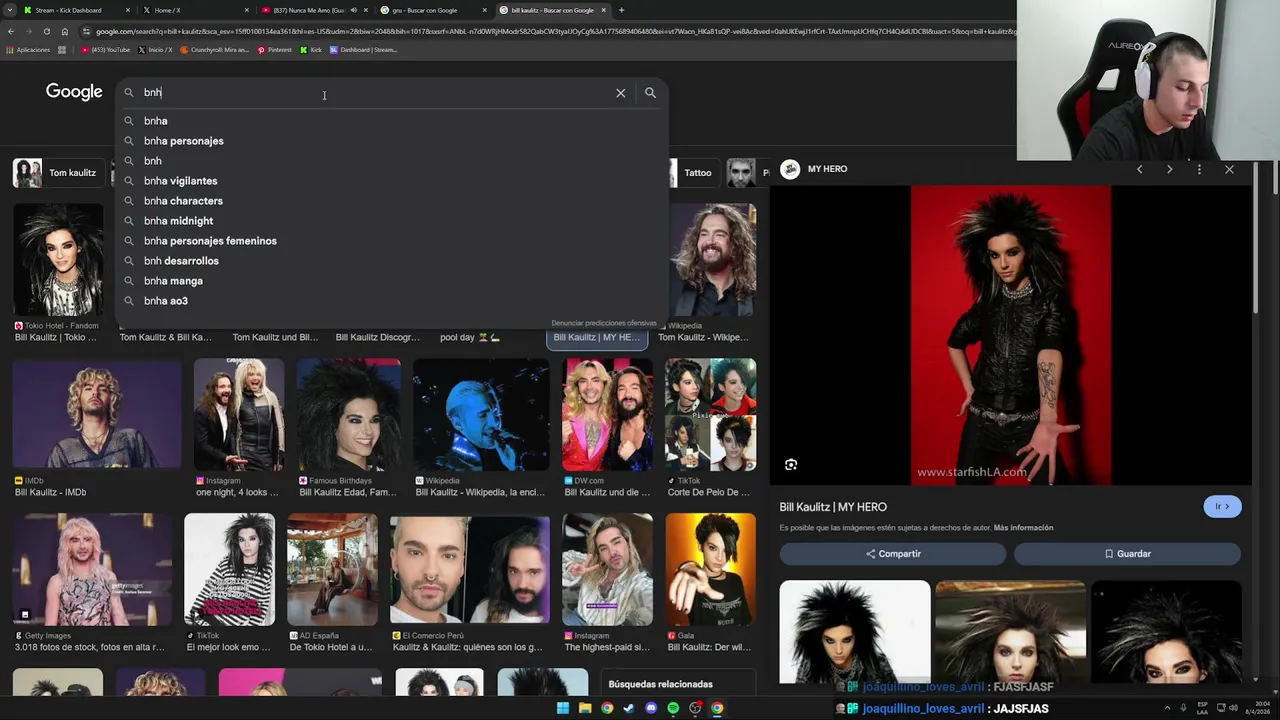This screenshot has height=720, width=1280.
Task: Open Steam from the taskbar
Action: pyautogui.click(x=629, y=708)
